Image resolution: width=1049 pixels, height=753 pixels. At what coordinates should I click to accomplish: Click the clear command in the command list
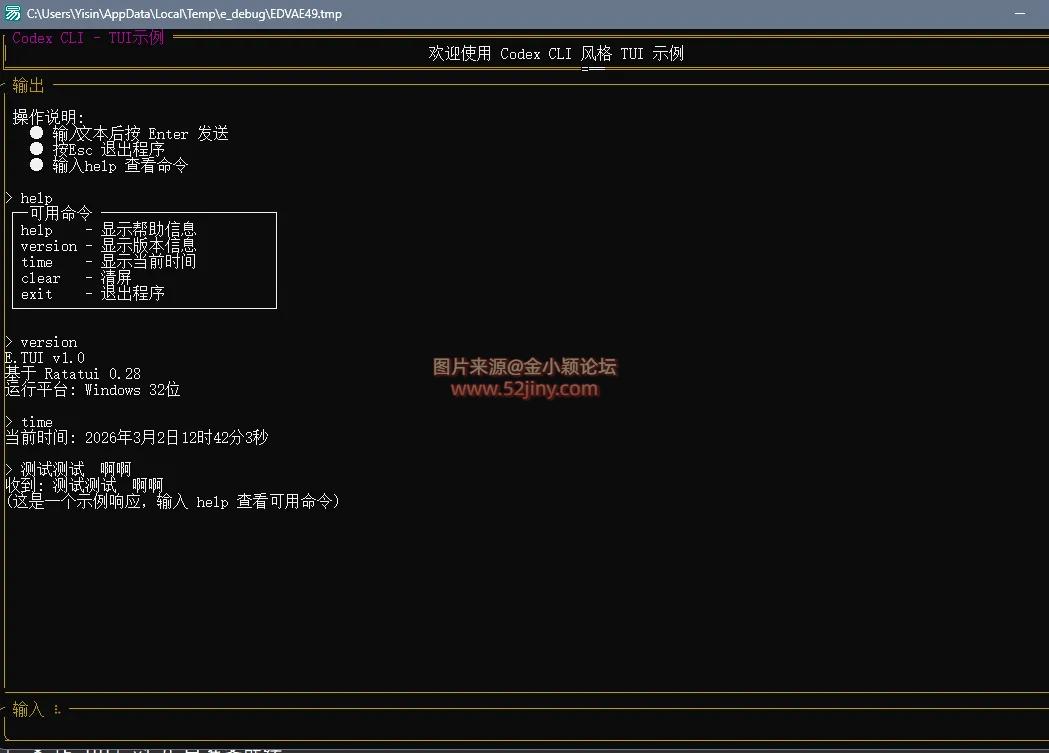pyautogui.click(x=40, y=278)
